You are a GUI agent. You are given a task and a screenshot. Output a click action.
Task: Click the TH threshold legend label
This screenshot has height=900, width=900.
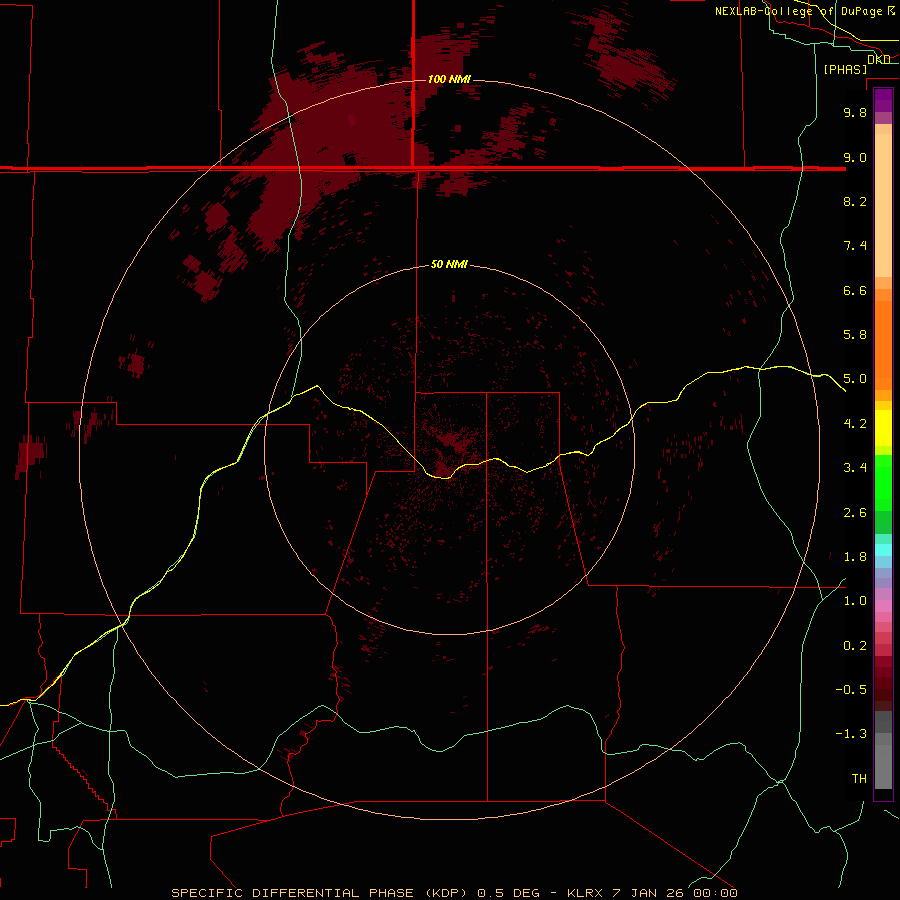coord(859,778)
